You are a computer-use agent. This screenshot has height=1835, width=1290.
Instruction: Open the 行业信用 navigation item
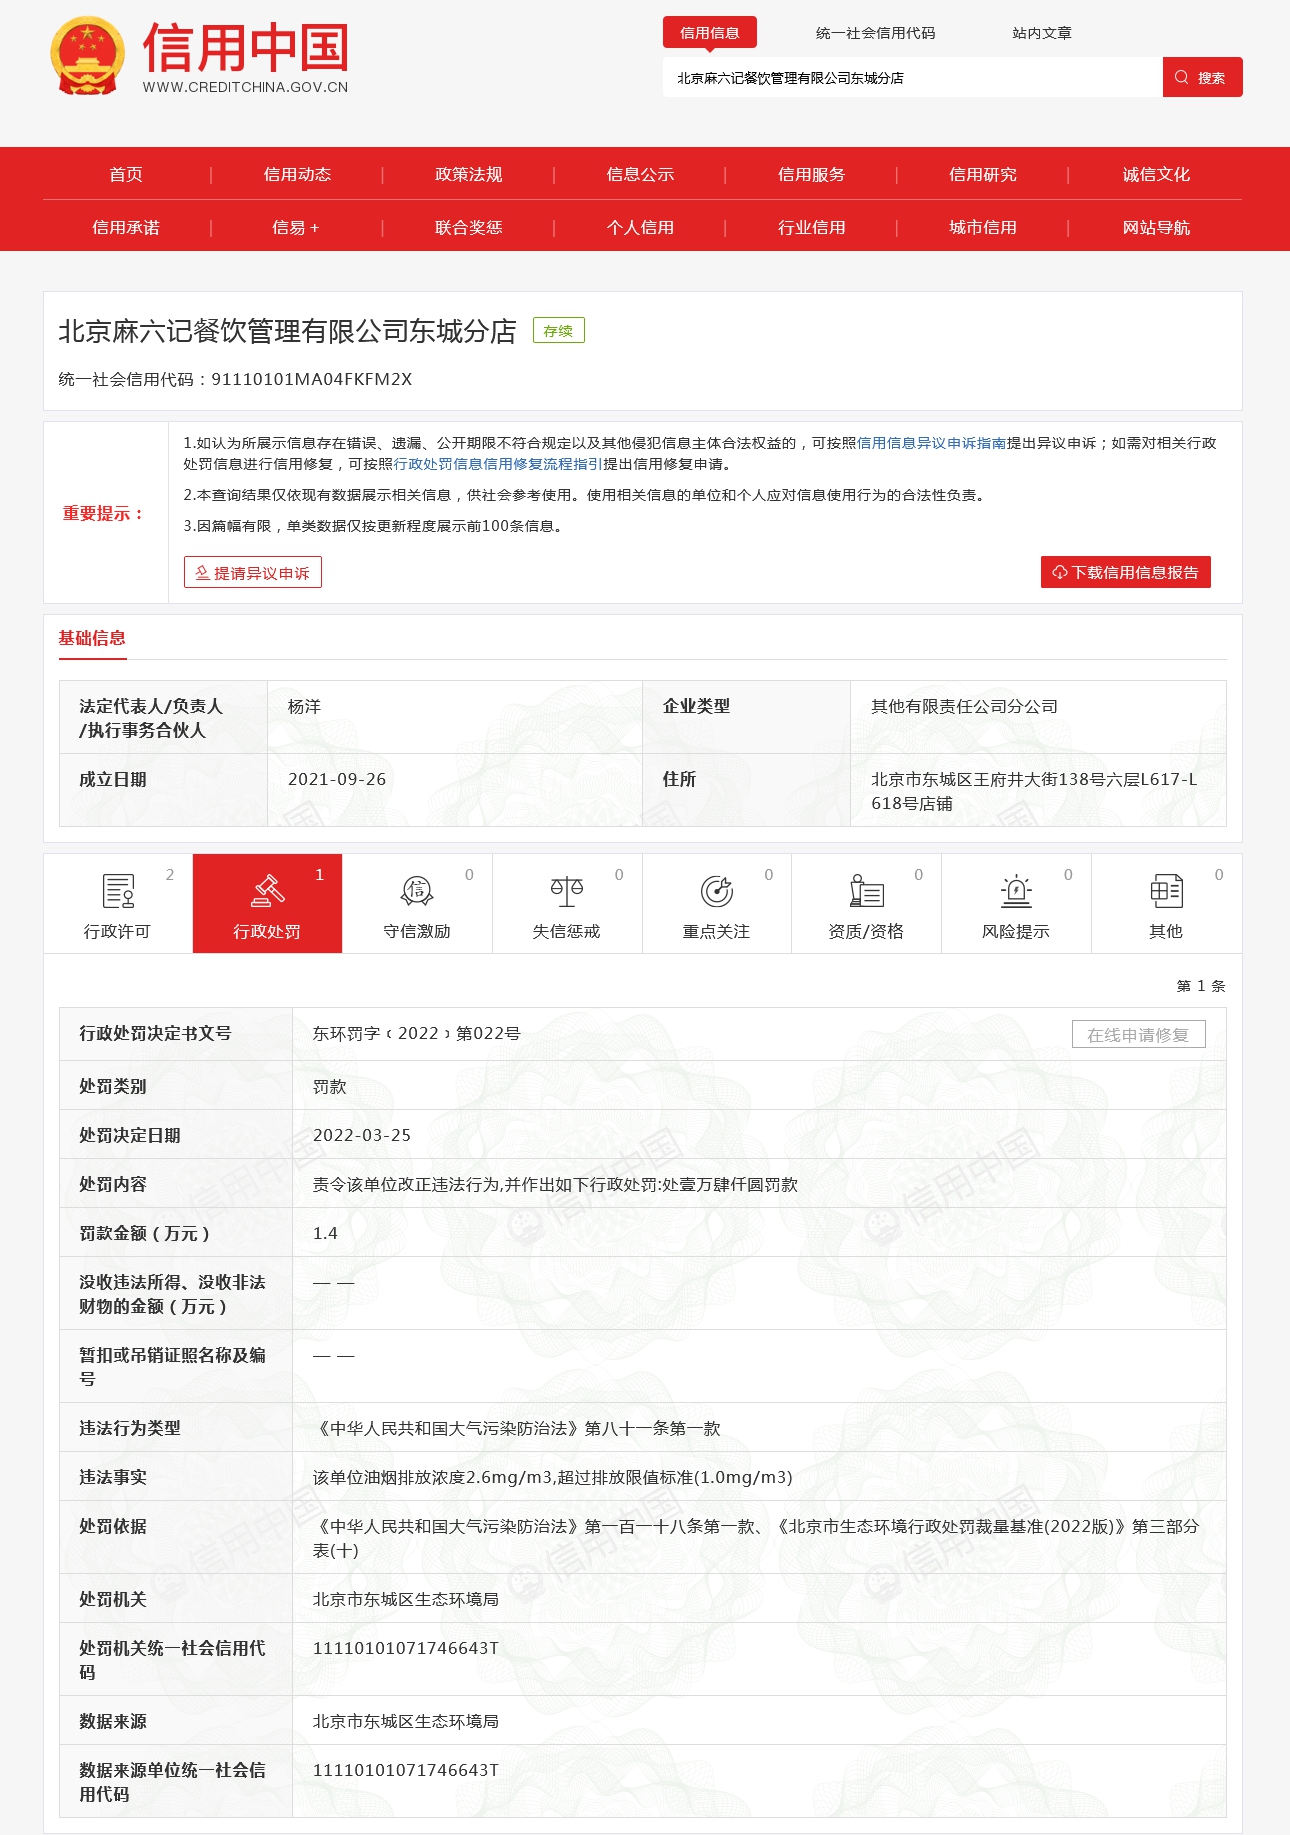(x=811, y=227)
